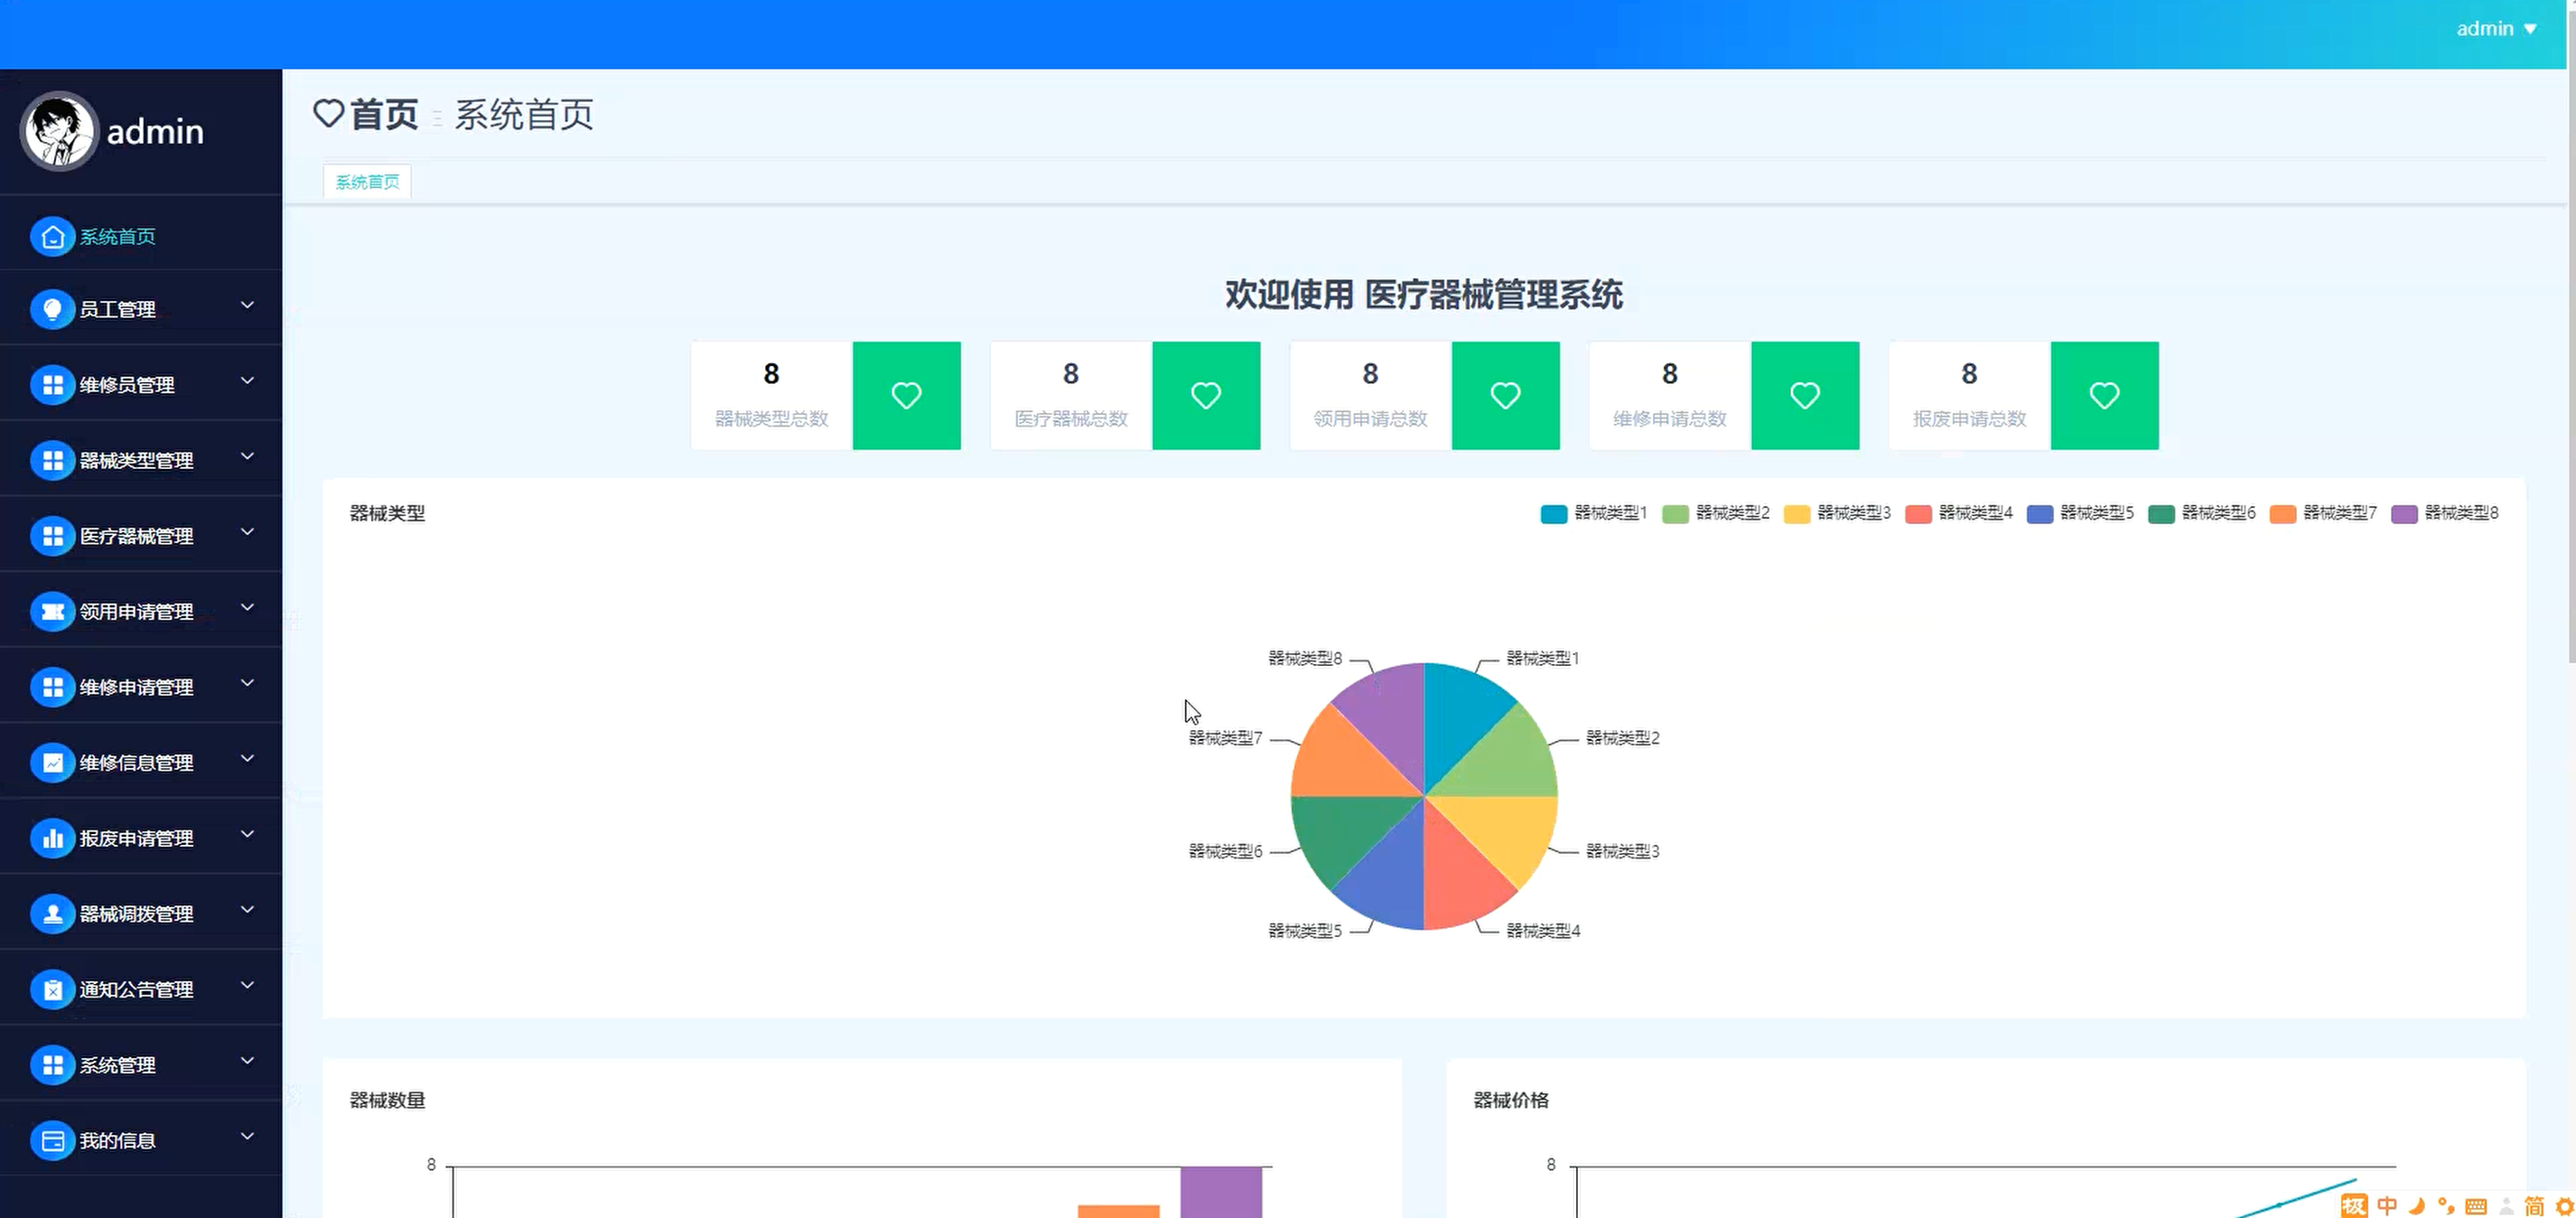Expand the 员工管理 chevron
The width and height of the screenshot is (2576, 1218).
tap(247, 305)
